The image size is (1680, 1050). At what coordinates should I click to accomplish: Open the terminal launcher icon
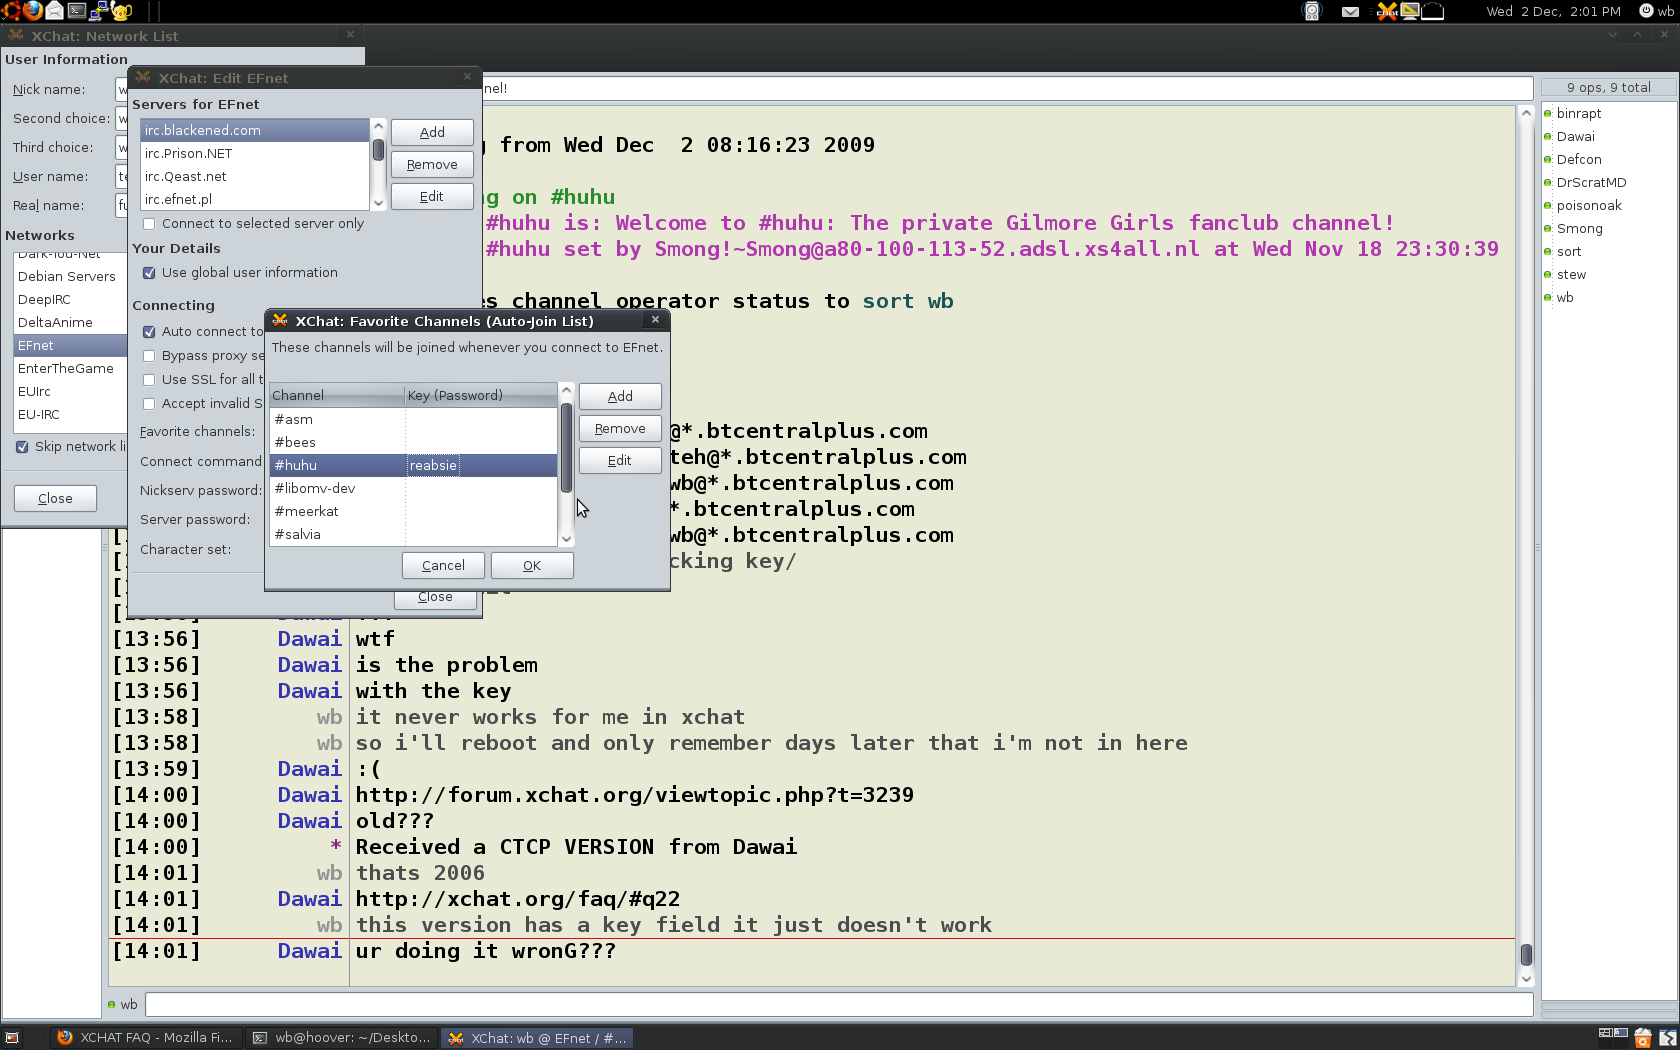click(77, 11)
